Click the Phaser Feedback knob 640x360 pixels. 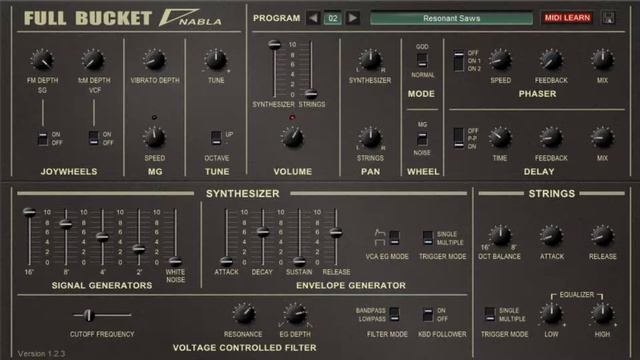pos(551,60)
